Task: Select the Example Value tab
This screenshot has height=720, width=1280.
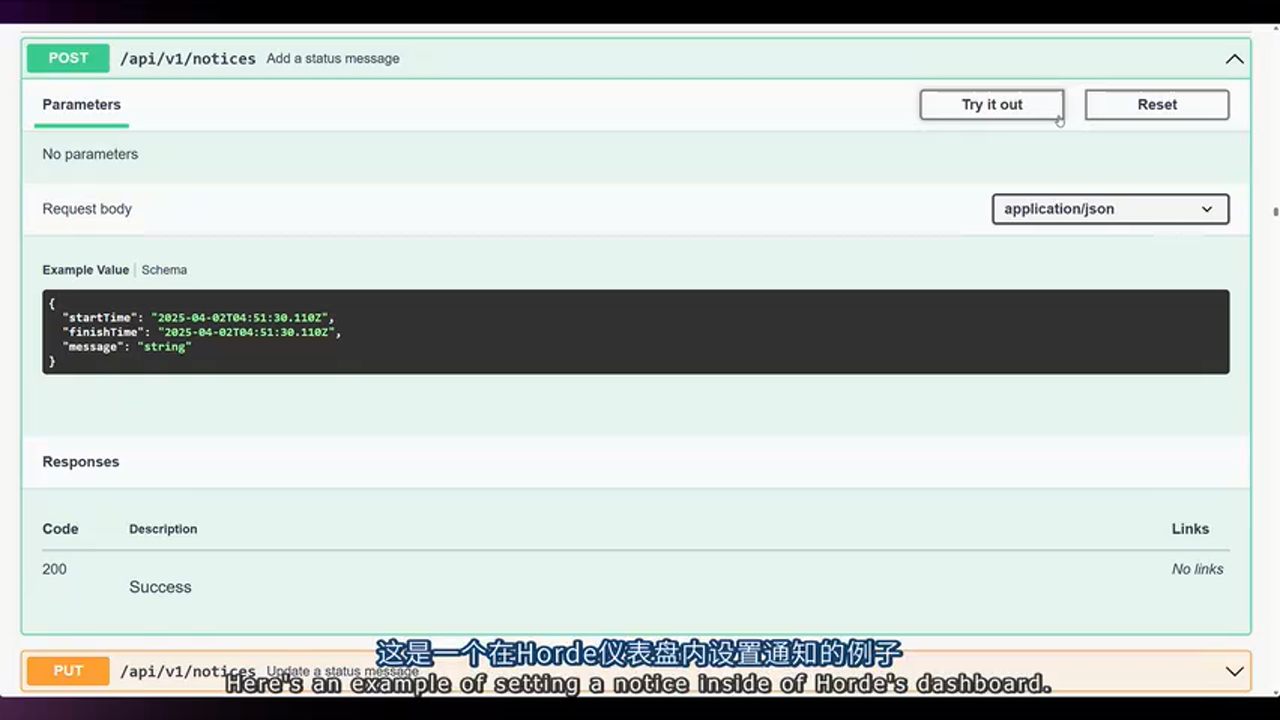Action: [x=85, y=270]
